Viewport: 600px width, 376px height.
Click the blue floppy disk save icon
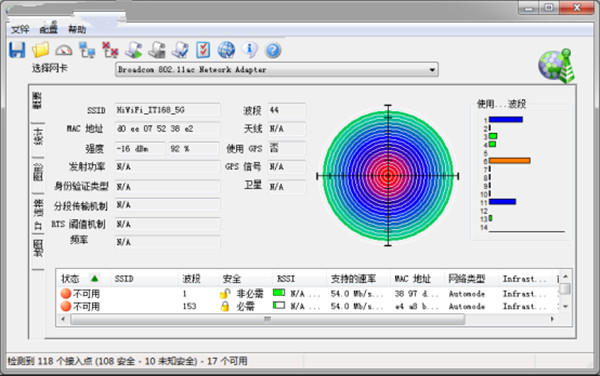(x=17, y=50)
